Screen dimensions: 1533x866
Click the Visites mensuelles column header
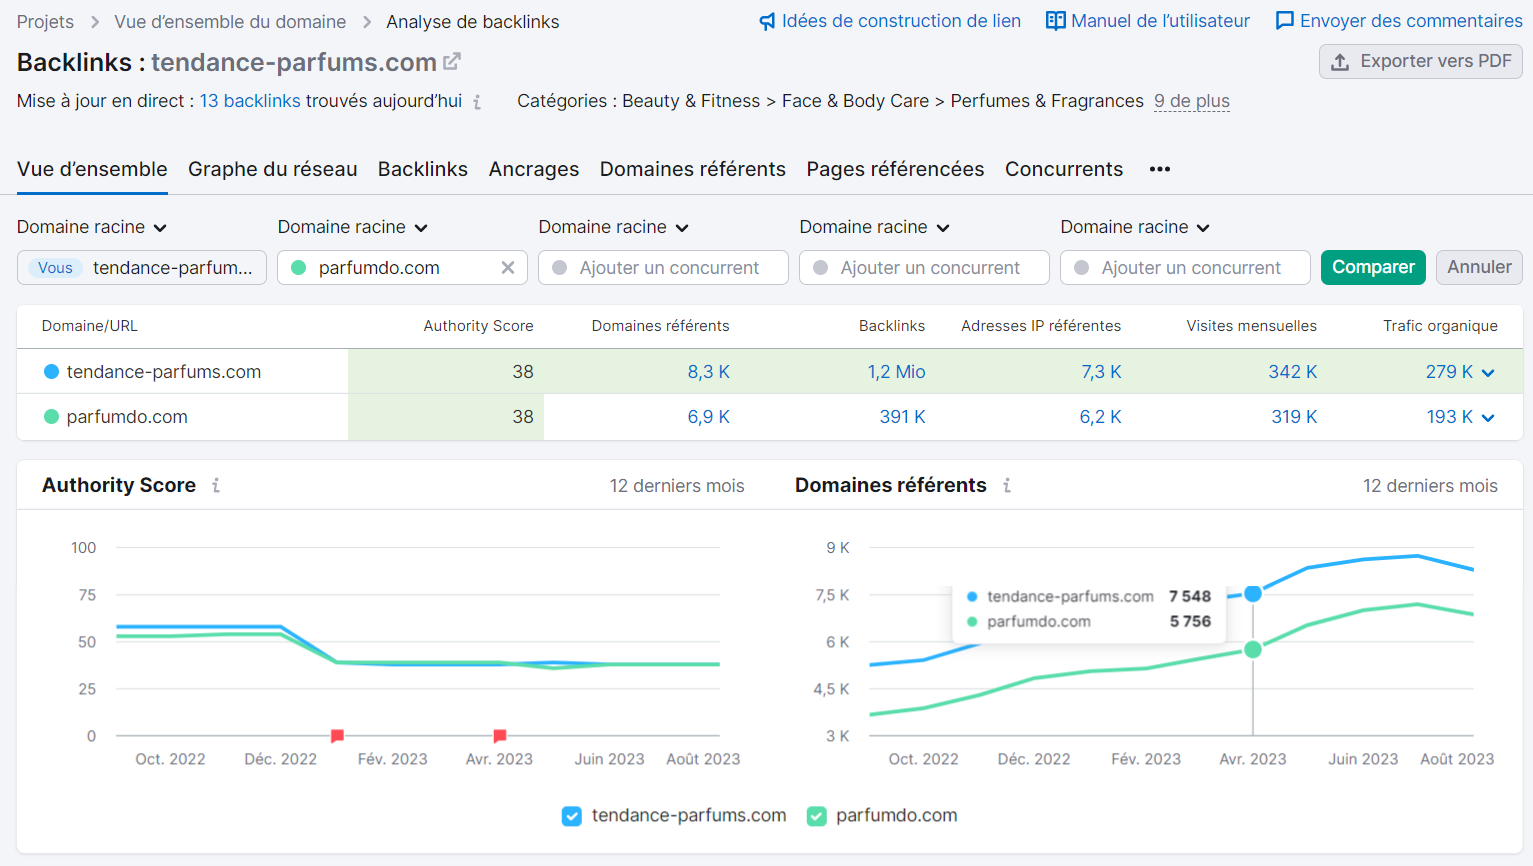coord(1251,326)
